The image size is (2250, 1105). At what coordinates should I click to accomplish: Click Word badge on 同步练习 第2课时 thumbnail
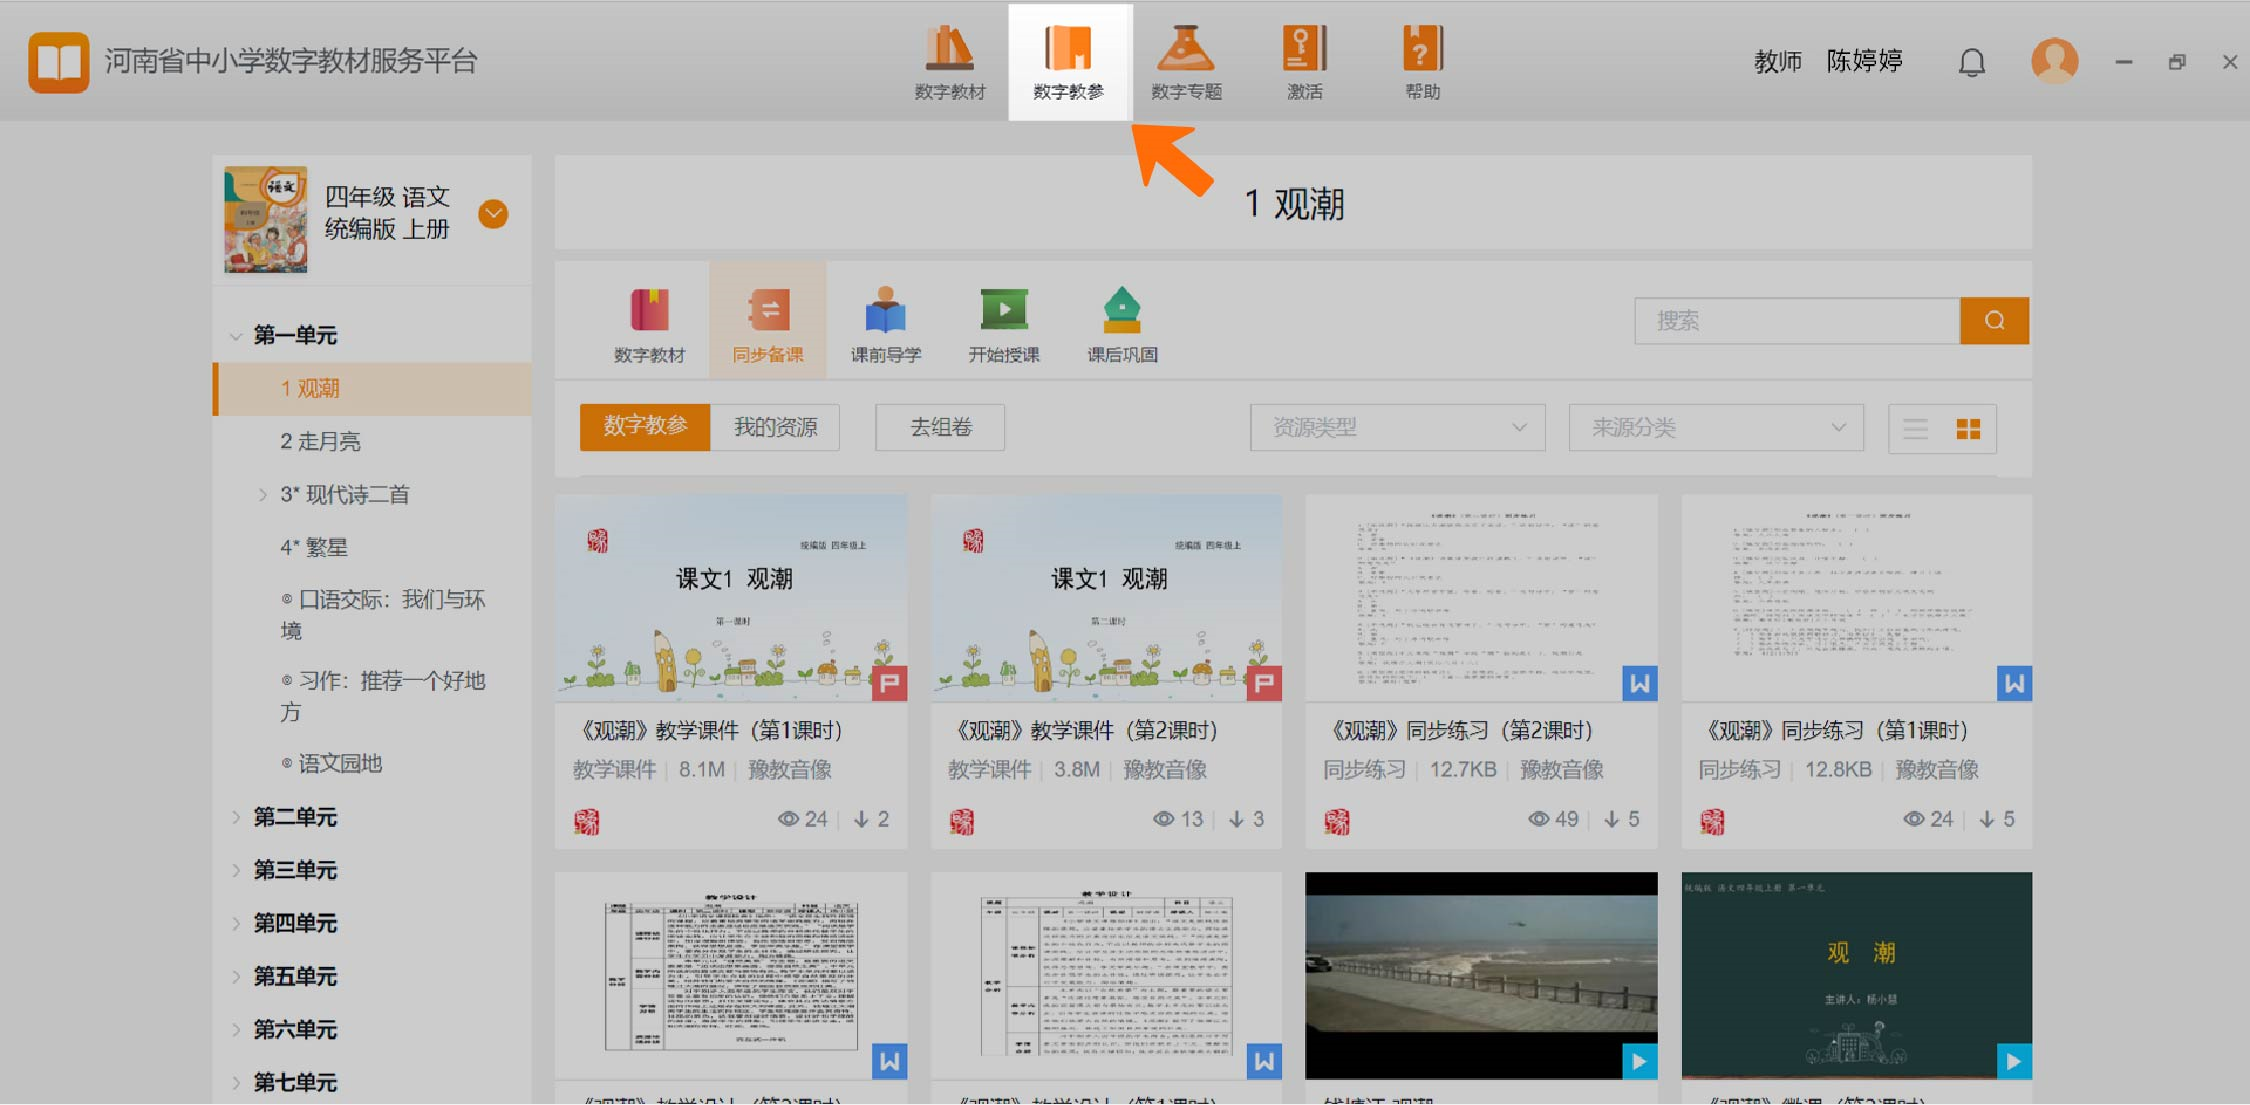point(1639,683)
